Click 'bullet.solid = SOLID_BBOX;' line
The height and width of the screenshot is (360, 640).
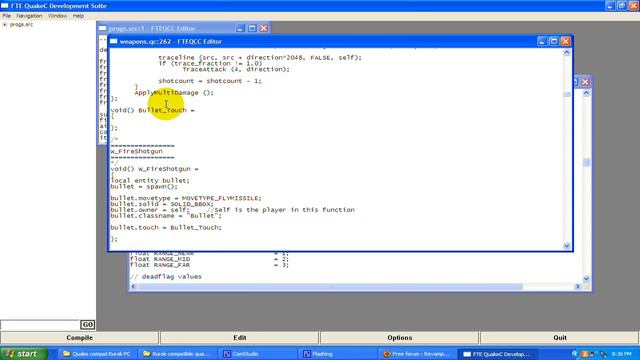[162, 204]
